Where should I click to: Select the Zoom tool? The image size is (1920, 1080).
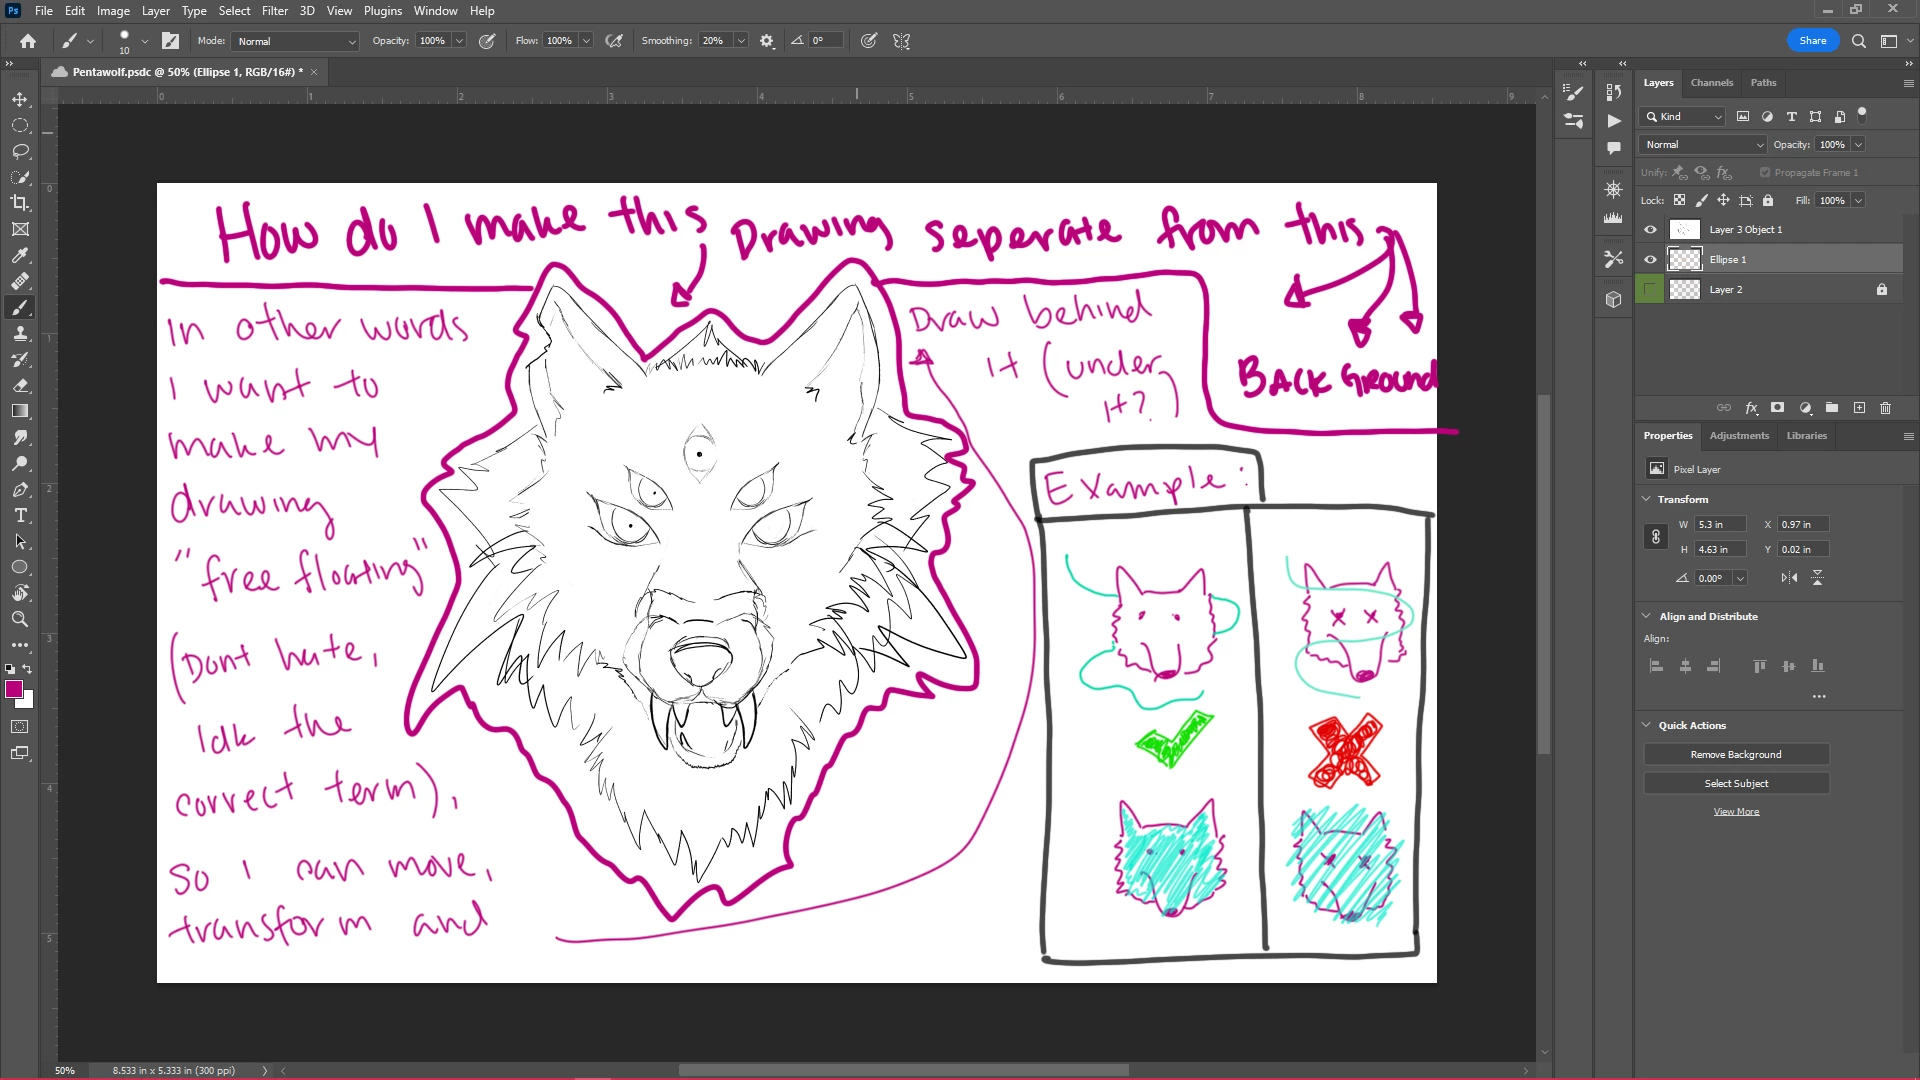tap(20, 619)
